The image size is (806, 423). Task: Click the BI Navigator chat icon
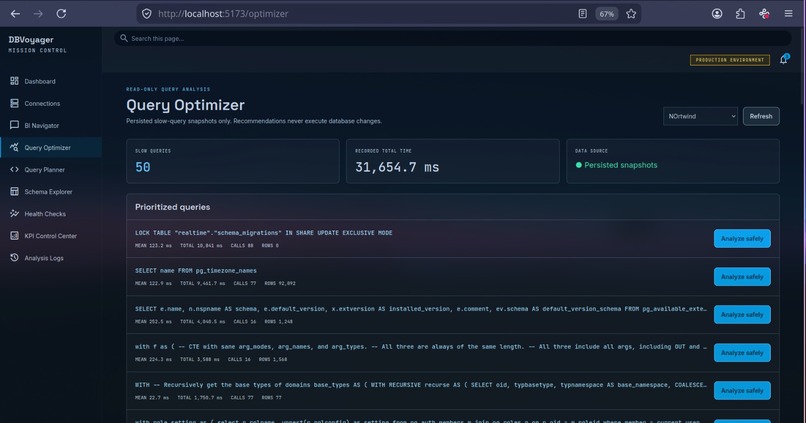pyautogui.click(x=14, y=125)
